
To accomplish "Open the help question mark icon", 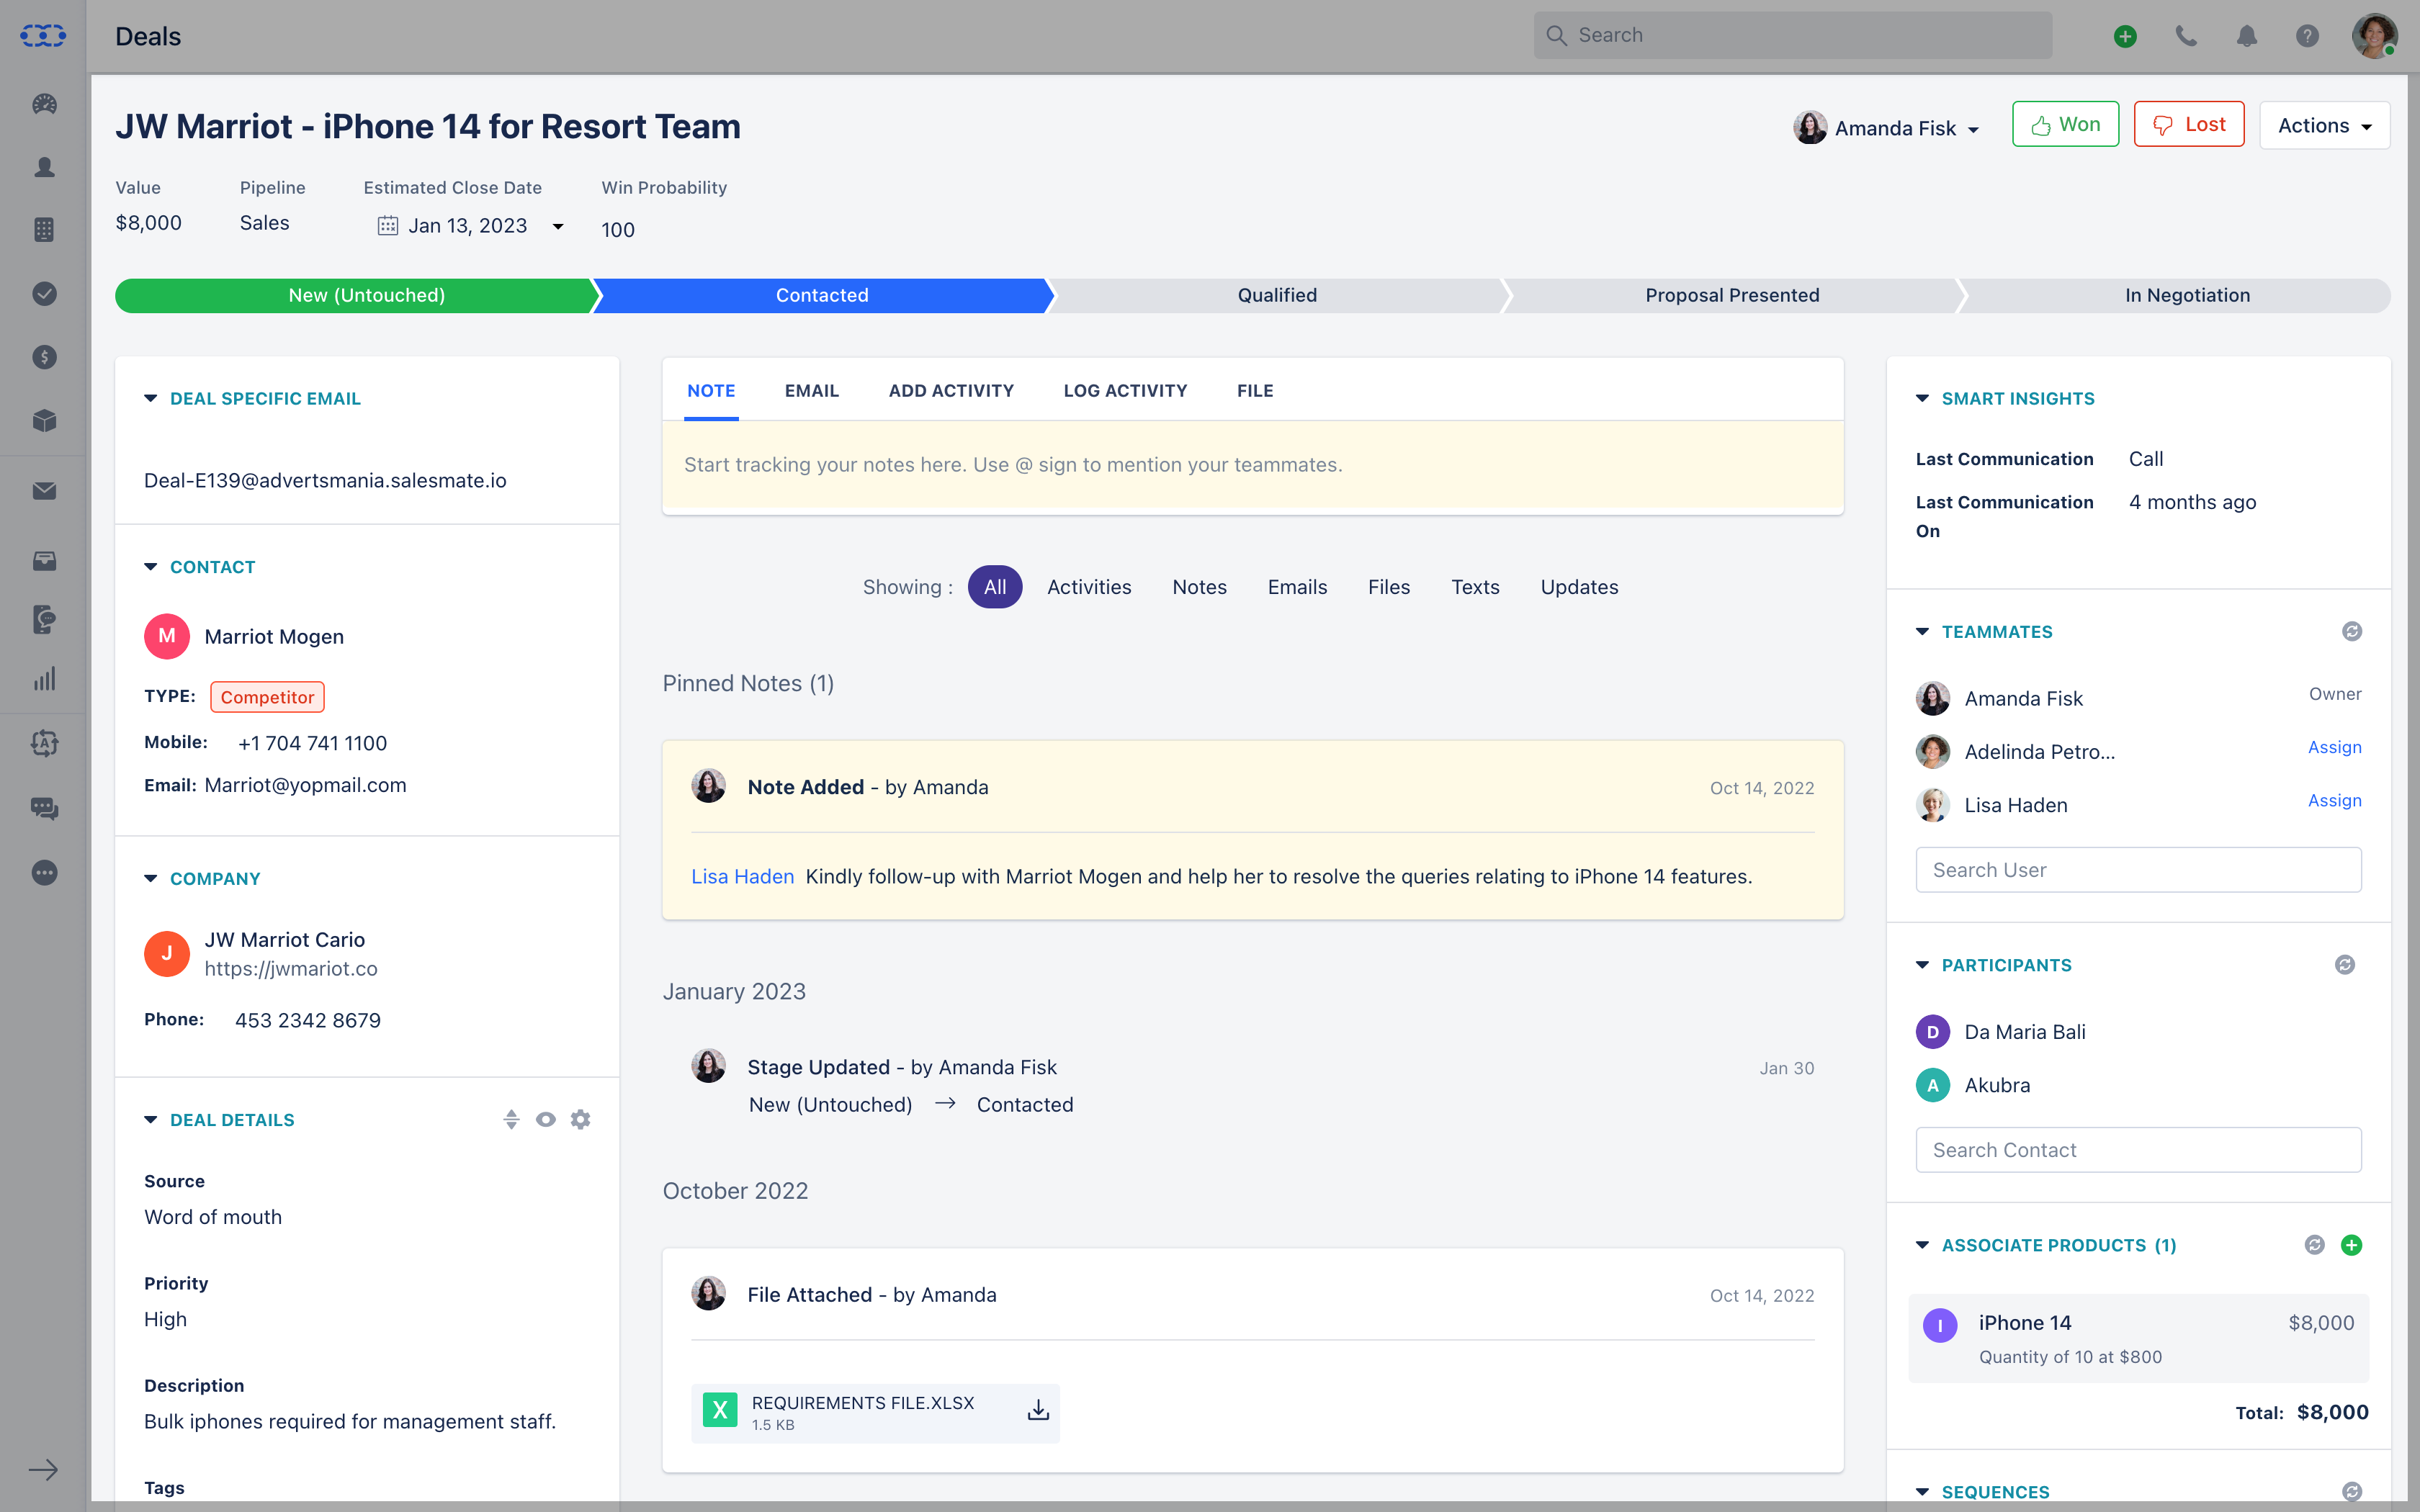I will 2307,36.
